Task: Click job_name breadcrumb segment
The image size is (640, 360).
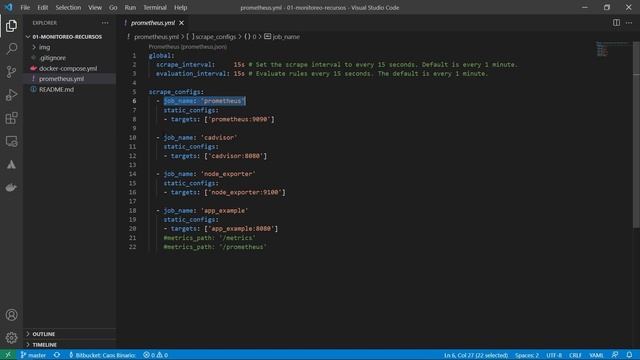Action: point(282,37)
